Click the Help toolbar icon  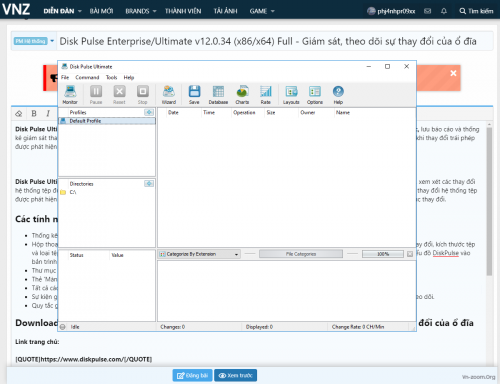tap(338, 95)
